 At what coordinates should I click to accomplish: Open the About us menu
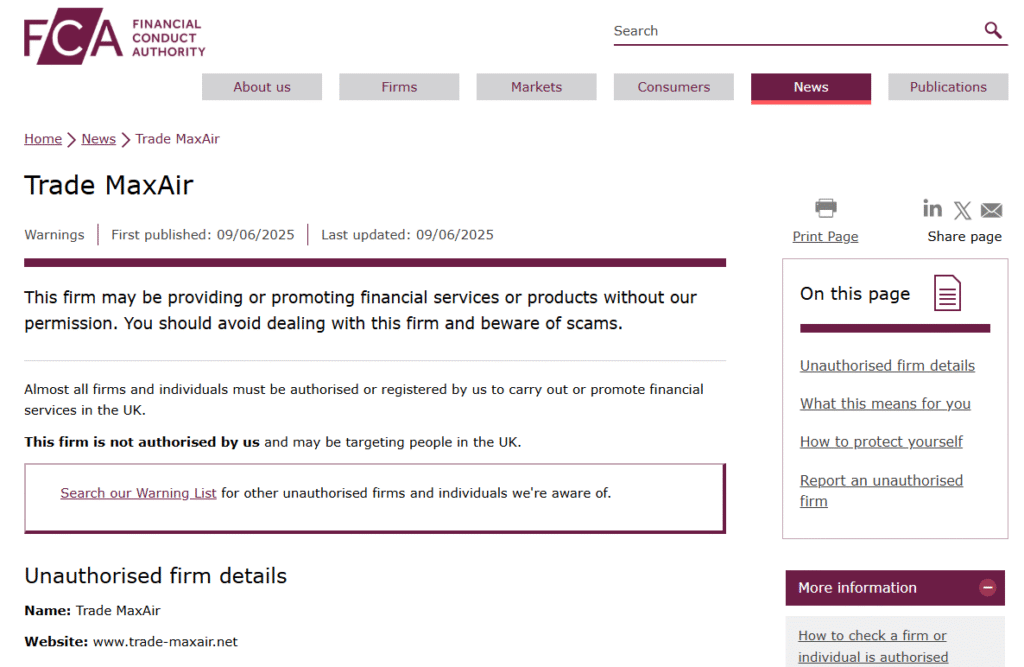pos(262,87)
